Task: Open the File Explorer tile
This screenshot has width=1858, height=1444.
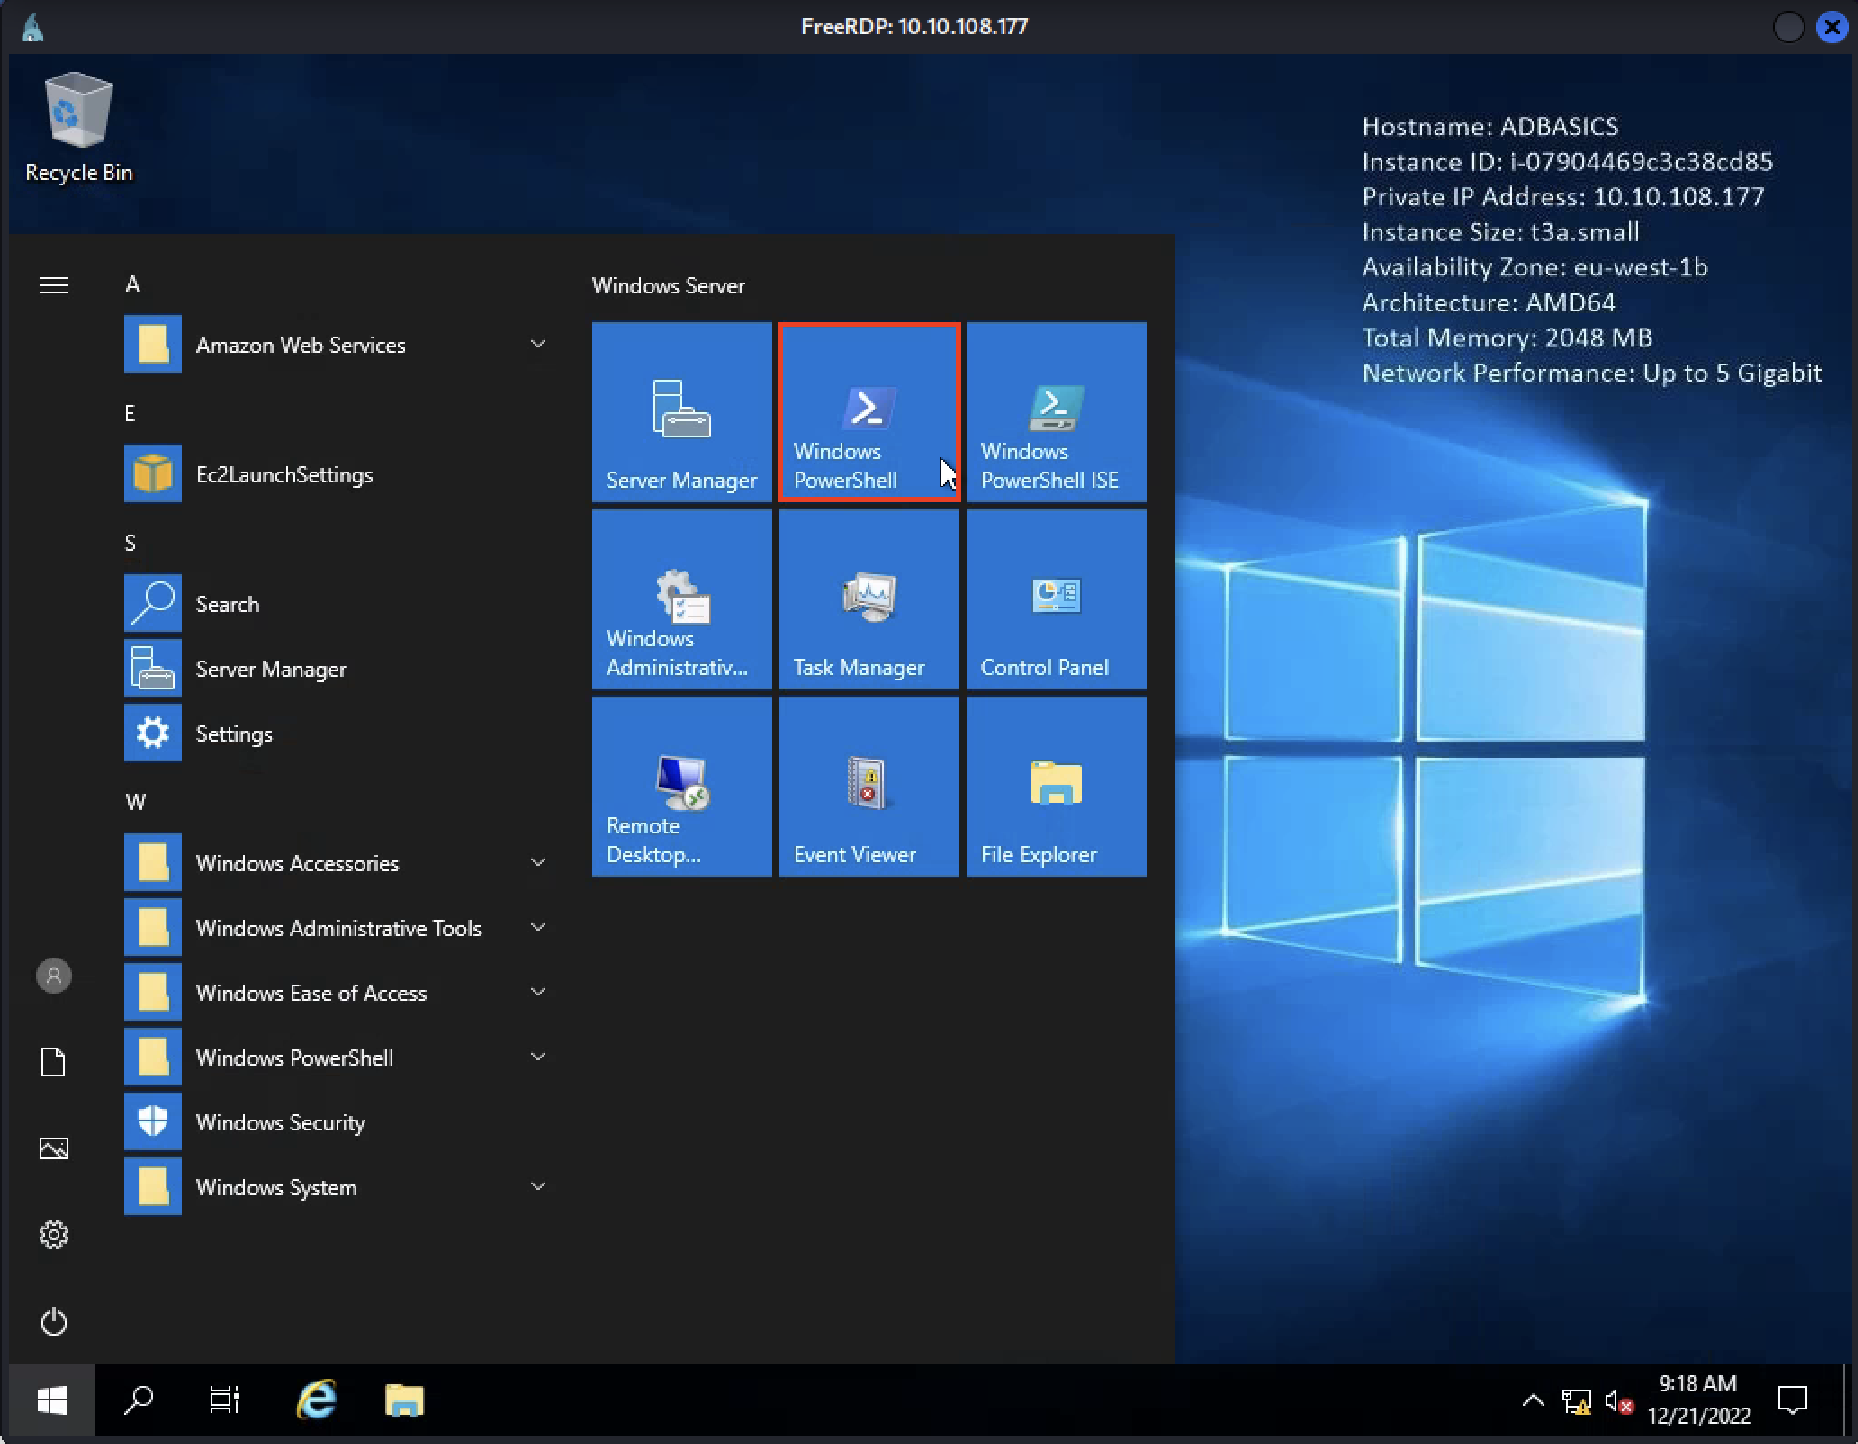Action: coord(1056,786)
